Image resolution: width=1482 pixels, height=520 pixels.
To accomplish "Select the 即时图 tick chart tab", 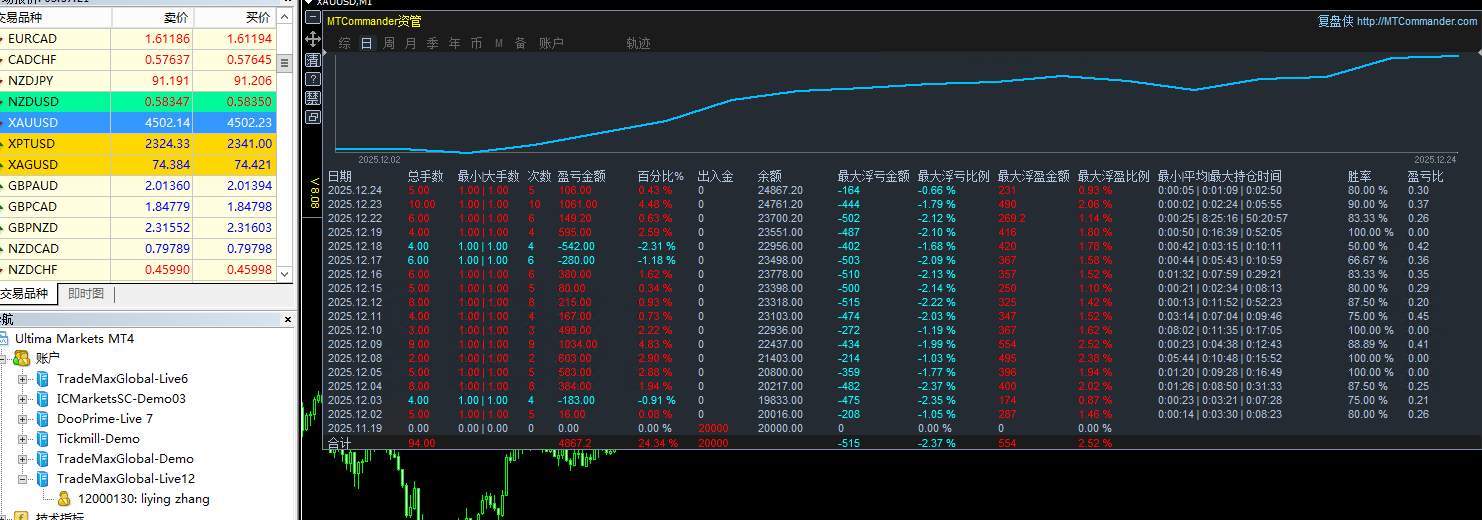I will click(87, 293).
